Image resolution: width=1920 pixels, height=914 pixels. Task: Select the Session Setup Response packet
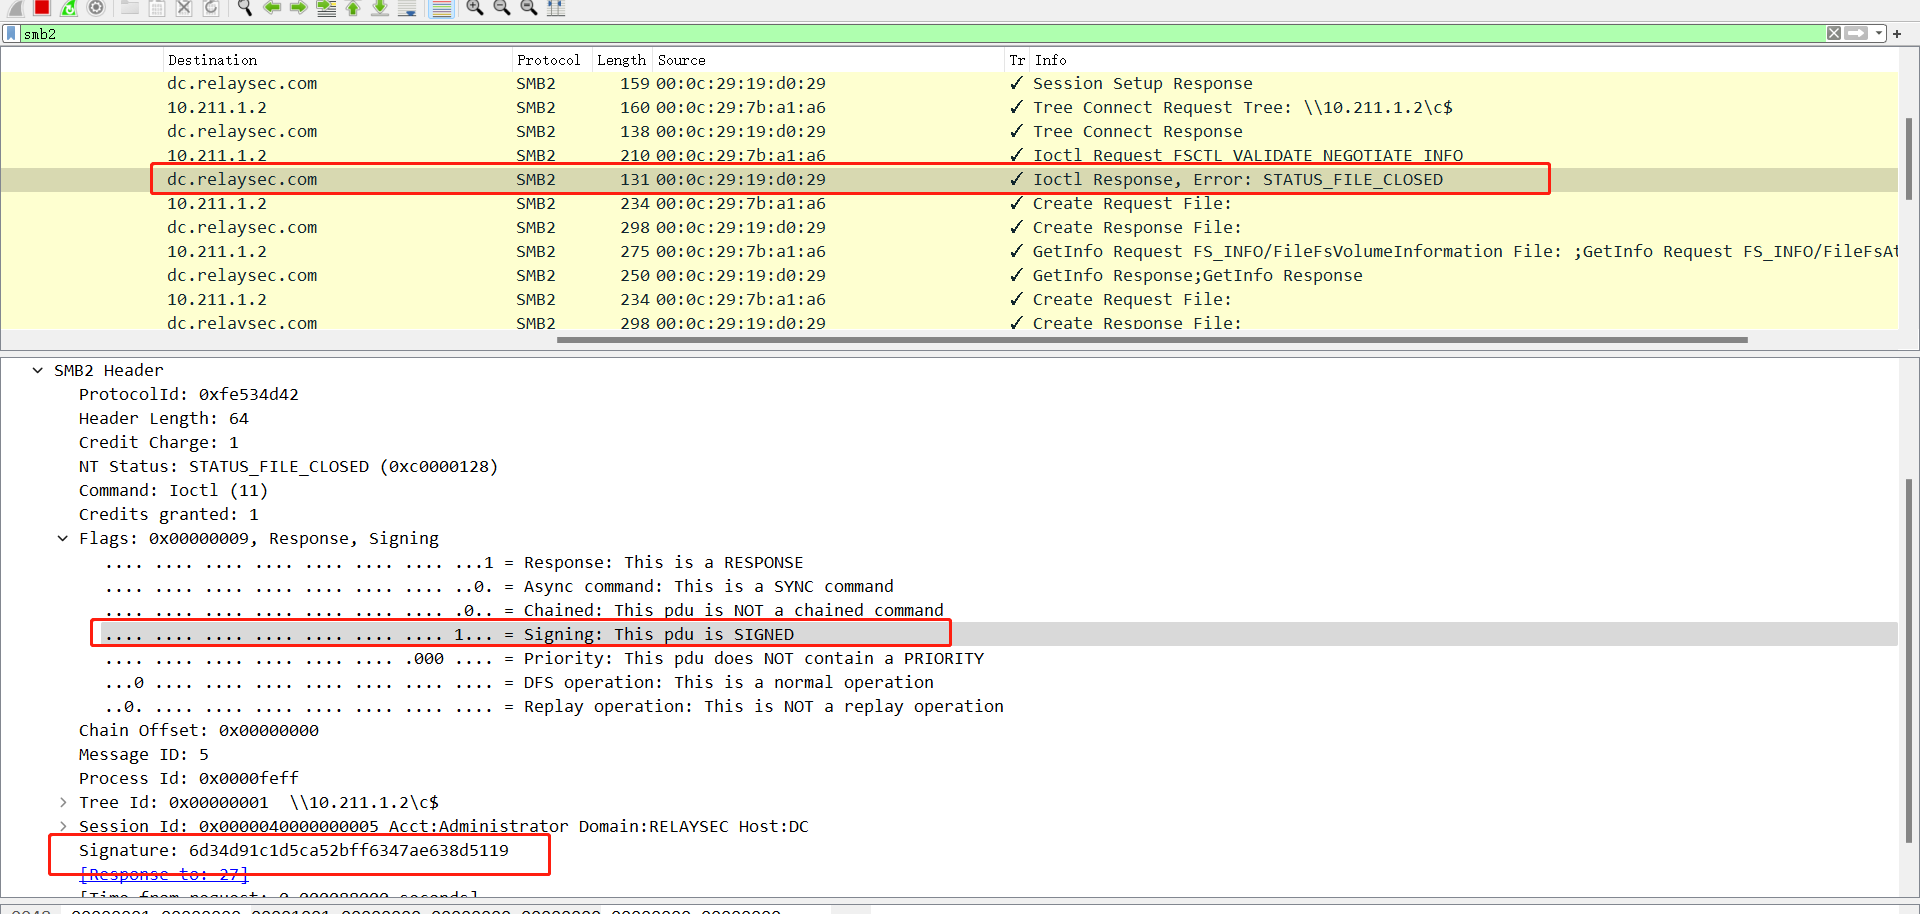(x=949, y=83)
